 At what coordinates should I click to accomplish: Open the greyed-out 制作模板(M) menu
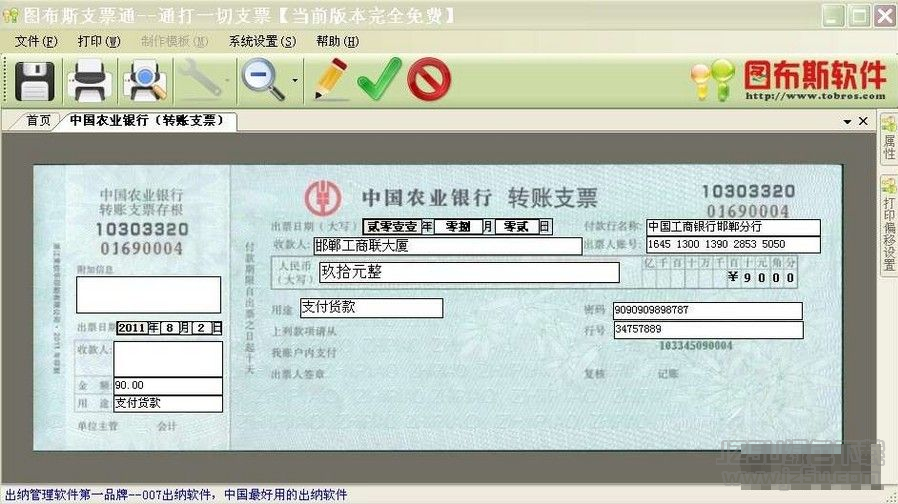(175, 41)
